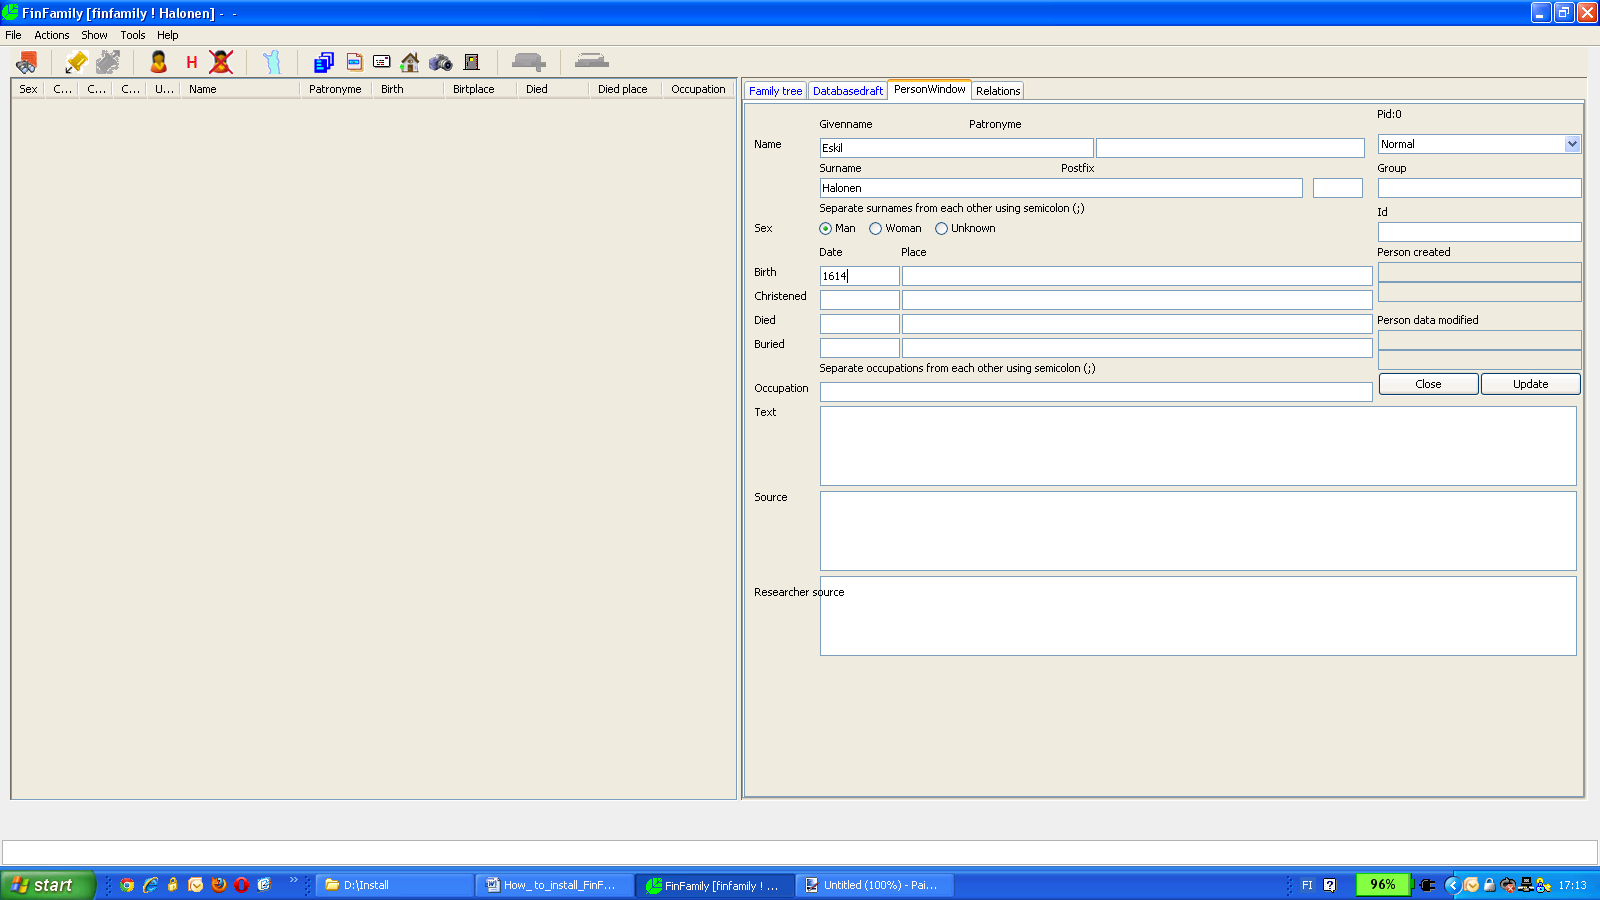Screen dimensions: 1600x900
Task: Select the Woman radio button
Action: (x=876, y=229)
